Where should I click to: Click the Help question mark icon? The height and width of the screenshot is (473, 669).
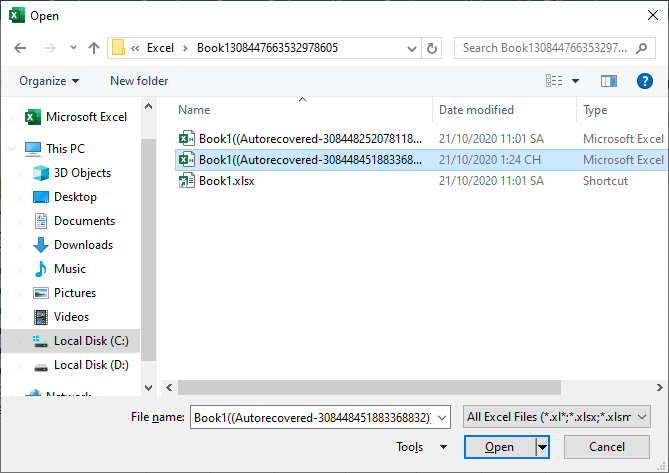pos(644,81)
